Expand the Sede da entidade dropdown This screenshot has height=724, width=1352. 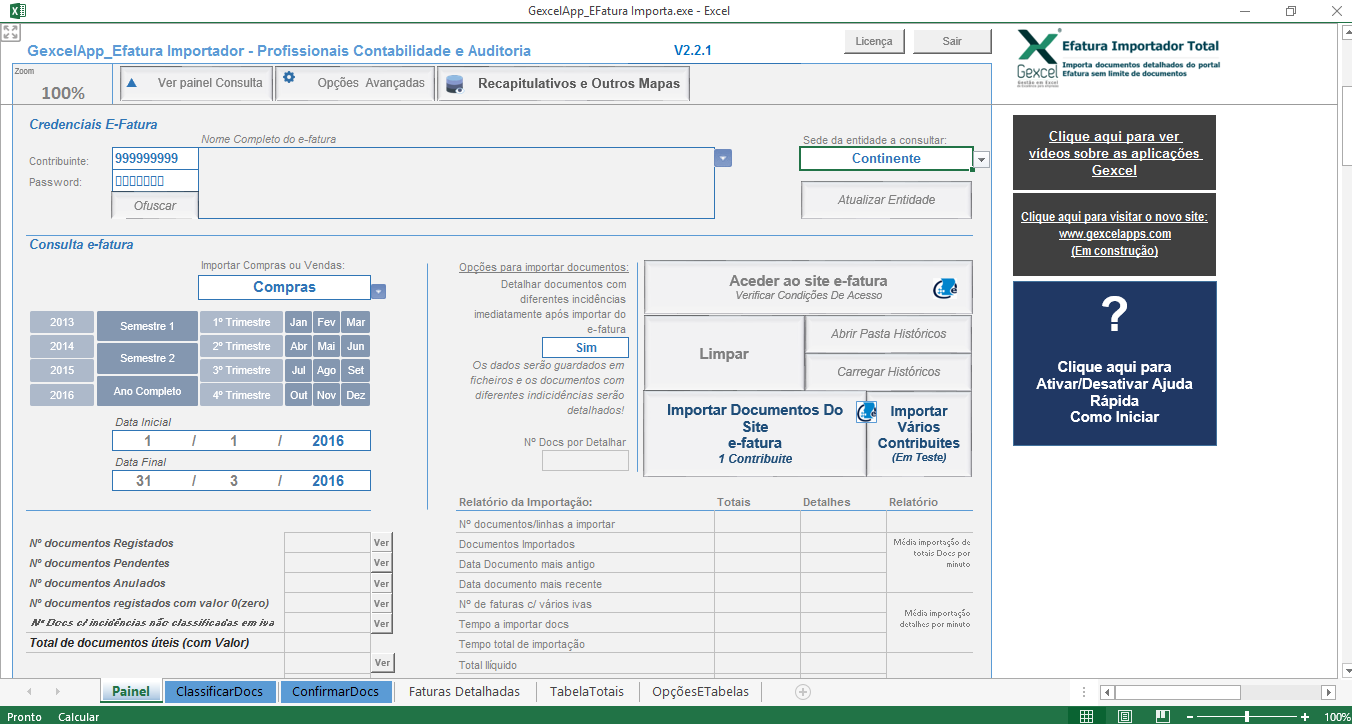pyautogui.click(x=981, y=160)
